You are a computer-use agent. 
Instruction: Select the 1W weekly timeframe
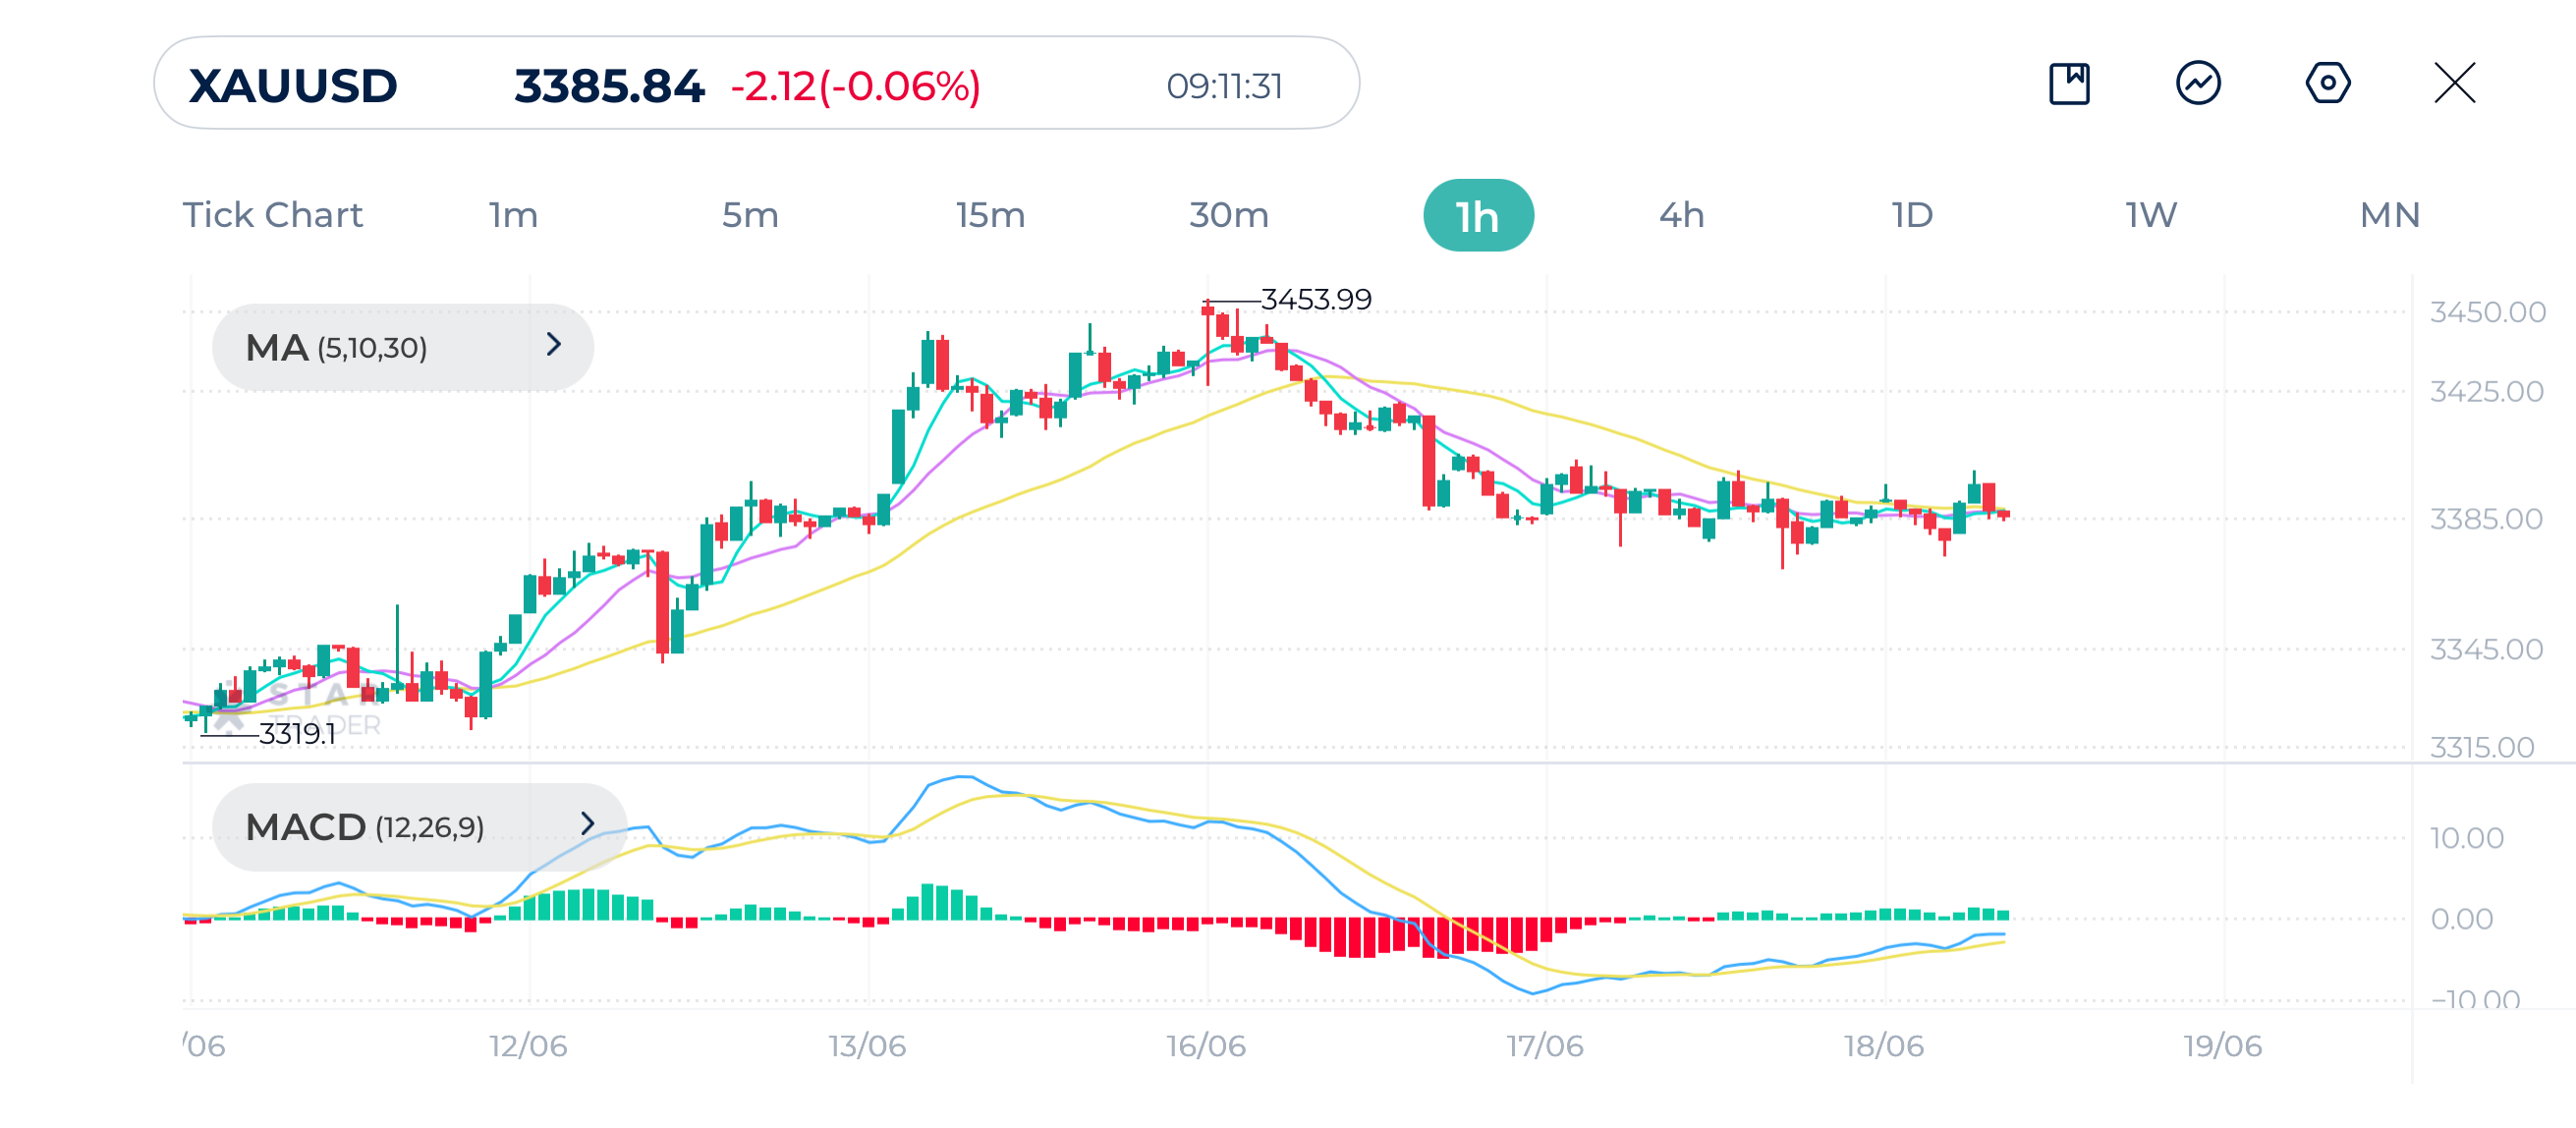point(2148,214)
